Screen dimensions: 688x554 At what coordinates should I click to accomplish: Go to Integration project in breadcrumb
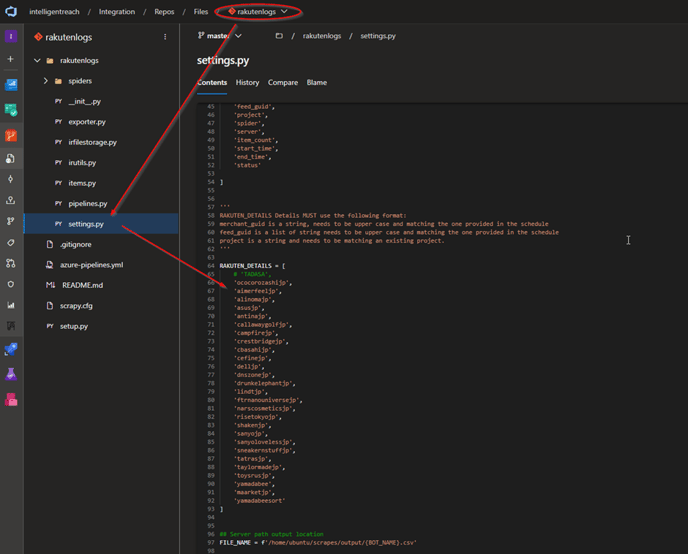click(x=117, y=12)
